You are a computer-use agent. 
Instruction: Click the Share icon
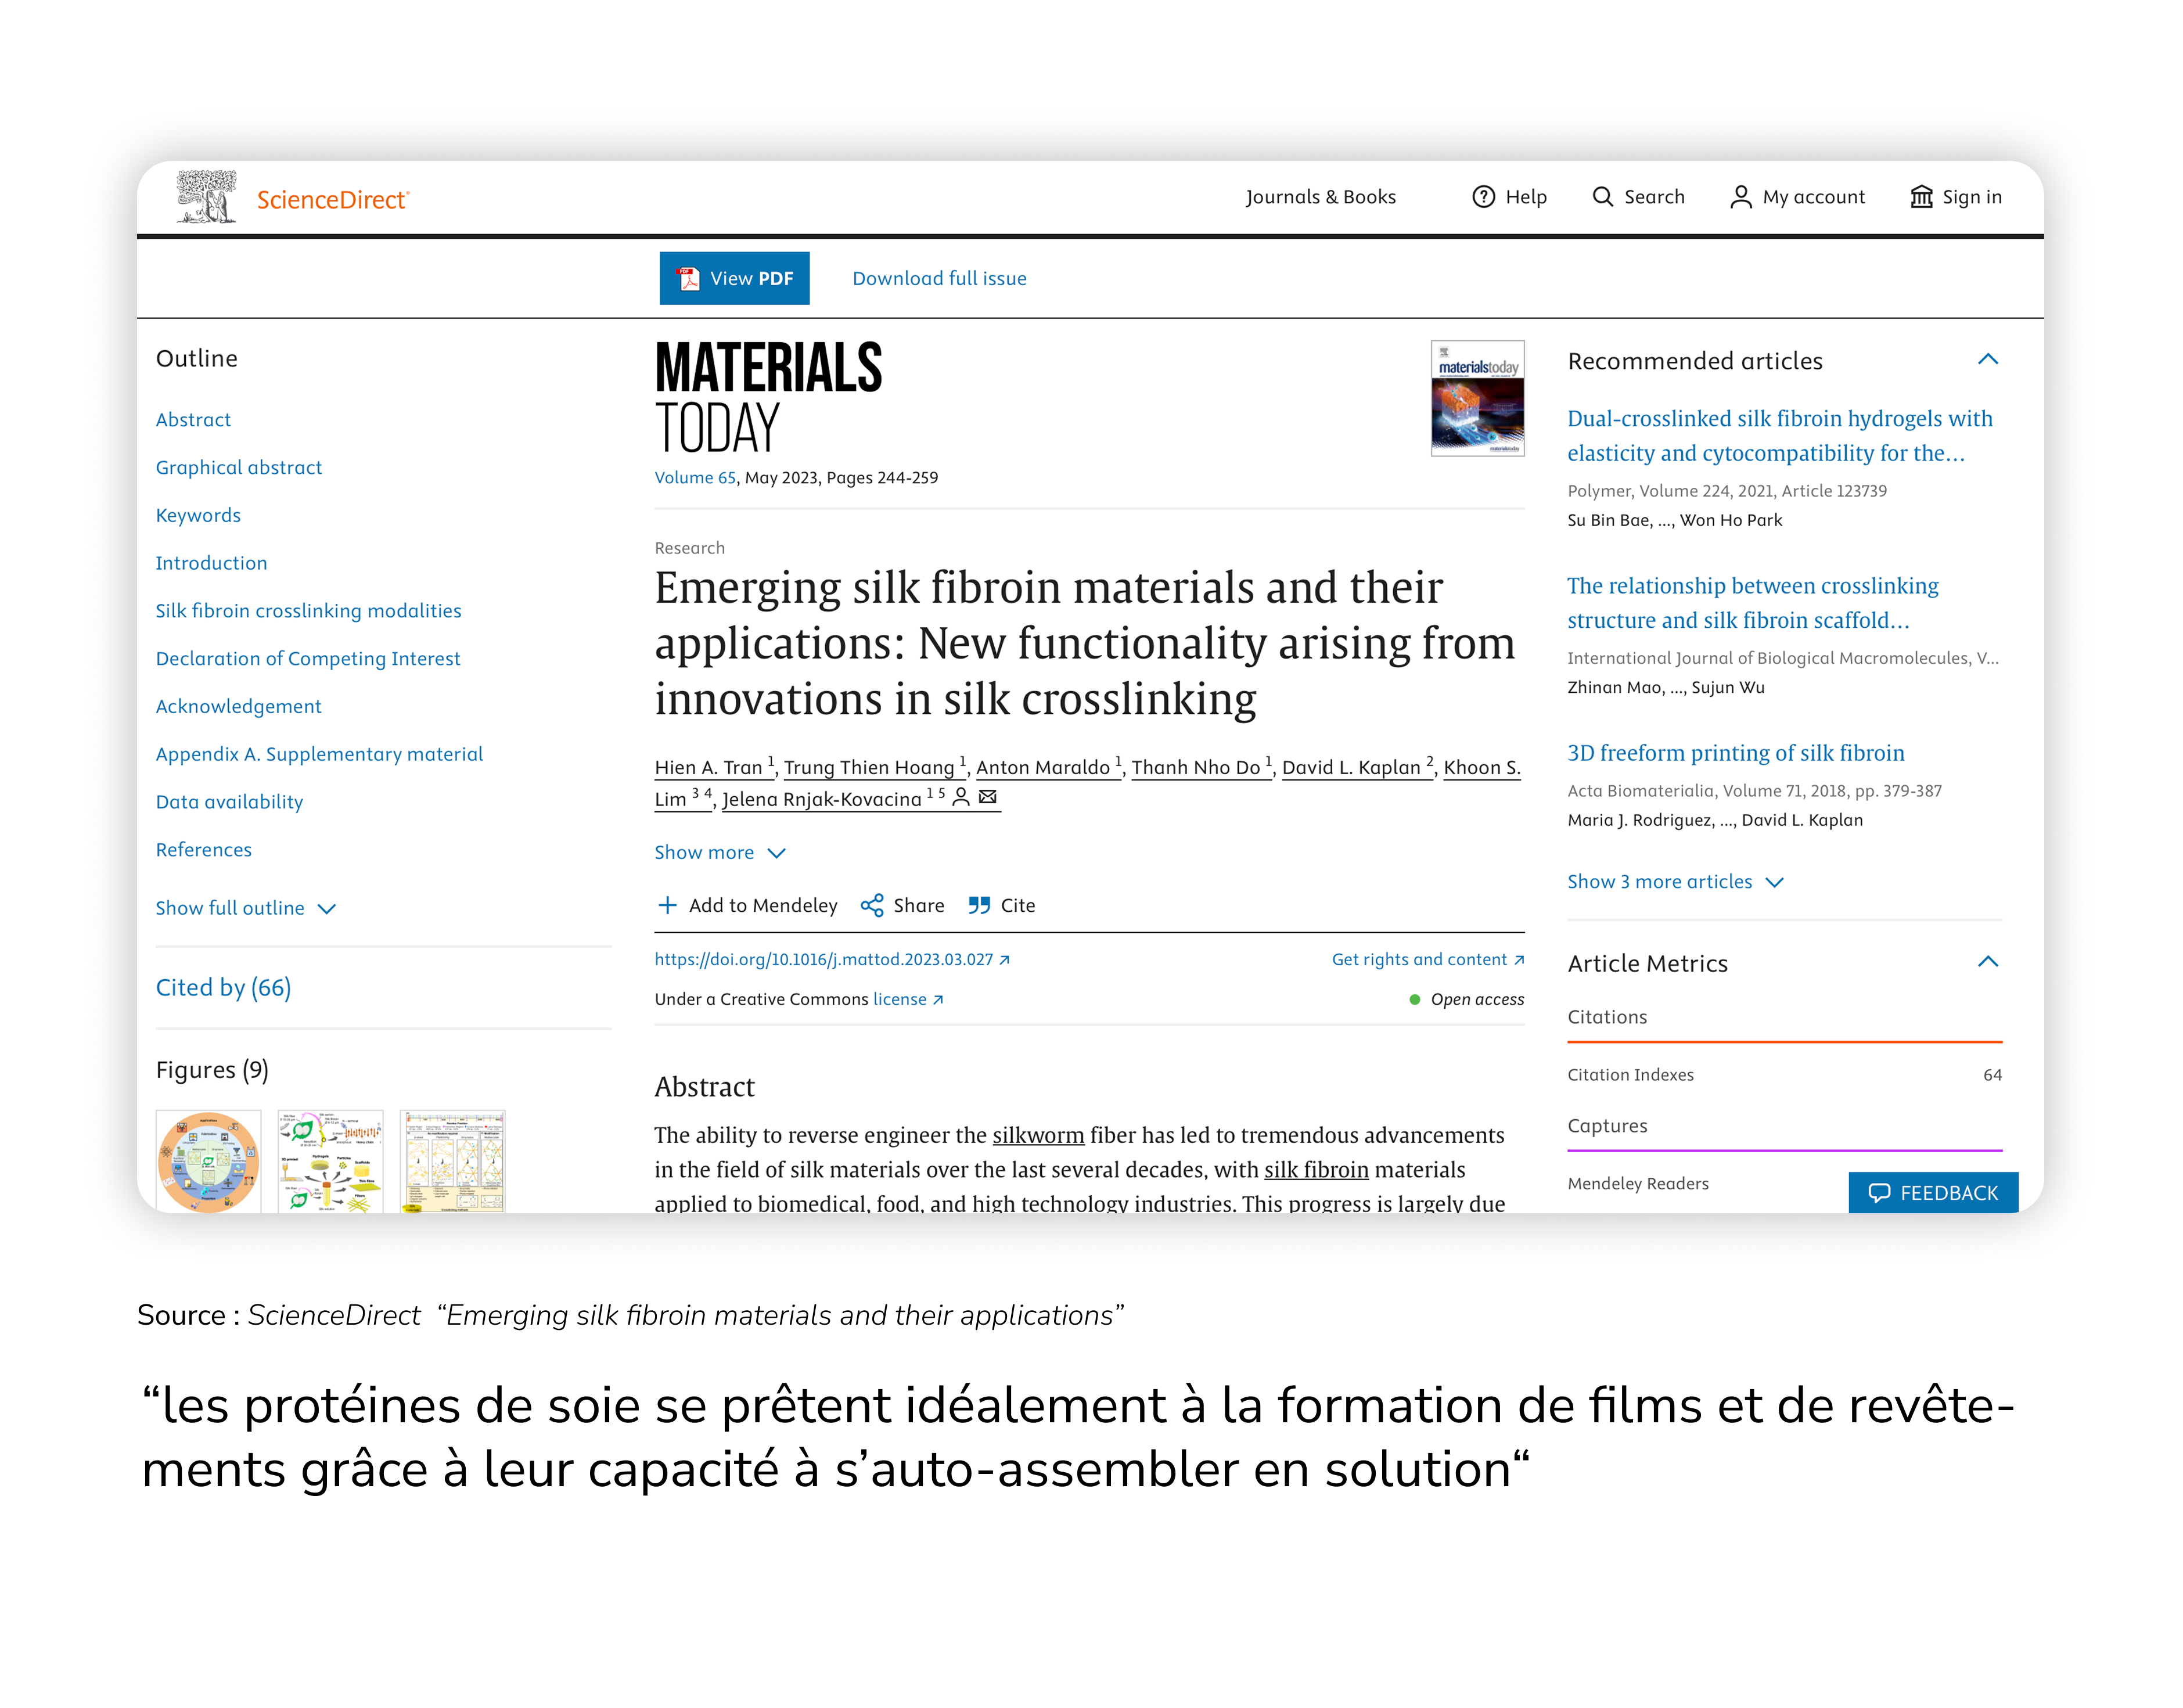pos(872,905)
